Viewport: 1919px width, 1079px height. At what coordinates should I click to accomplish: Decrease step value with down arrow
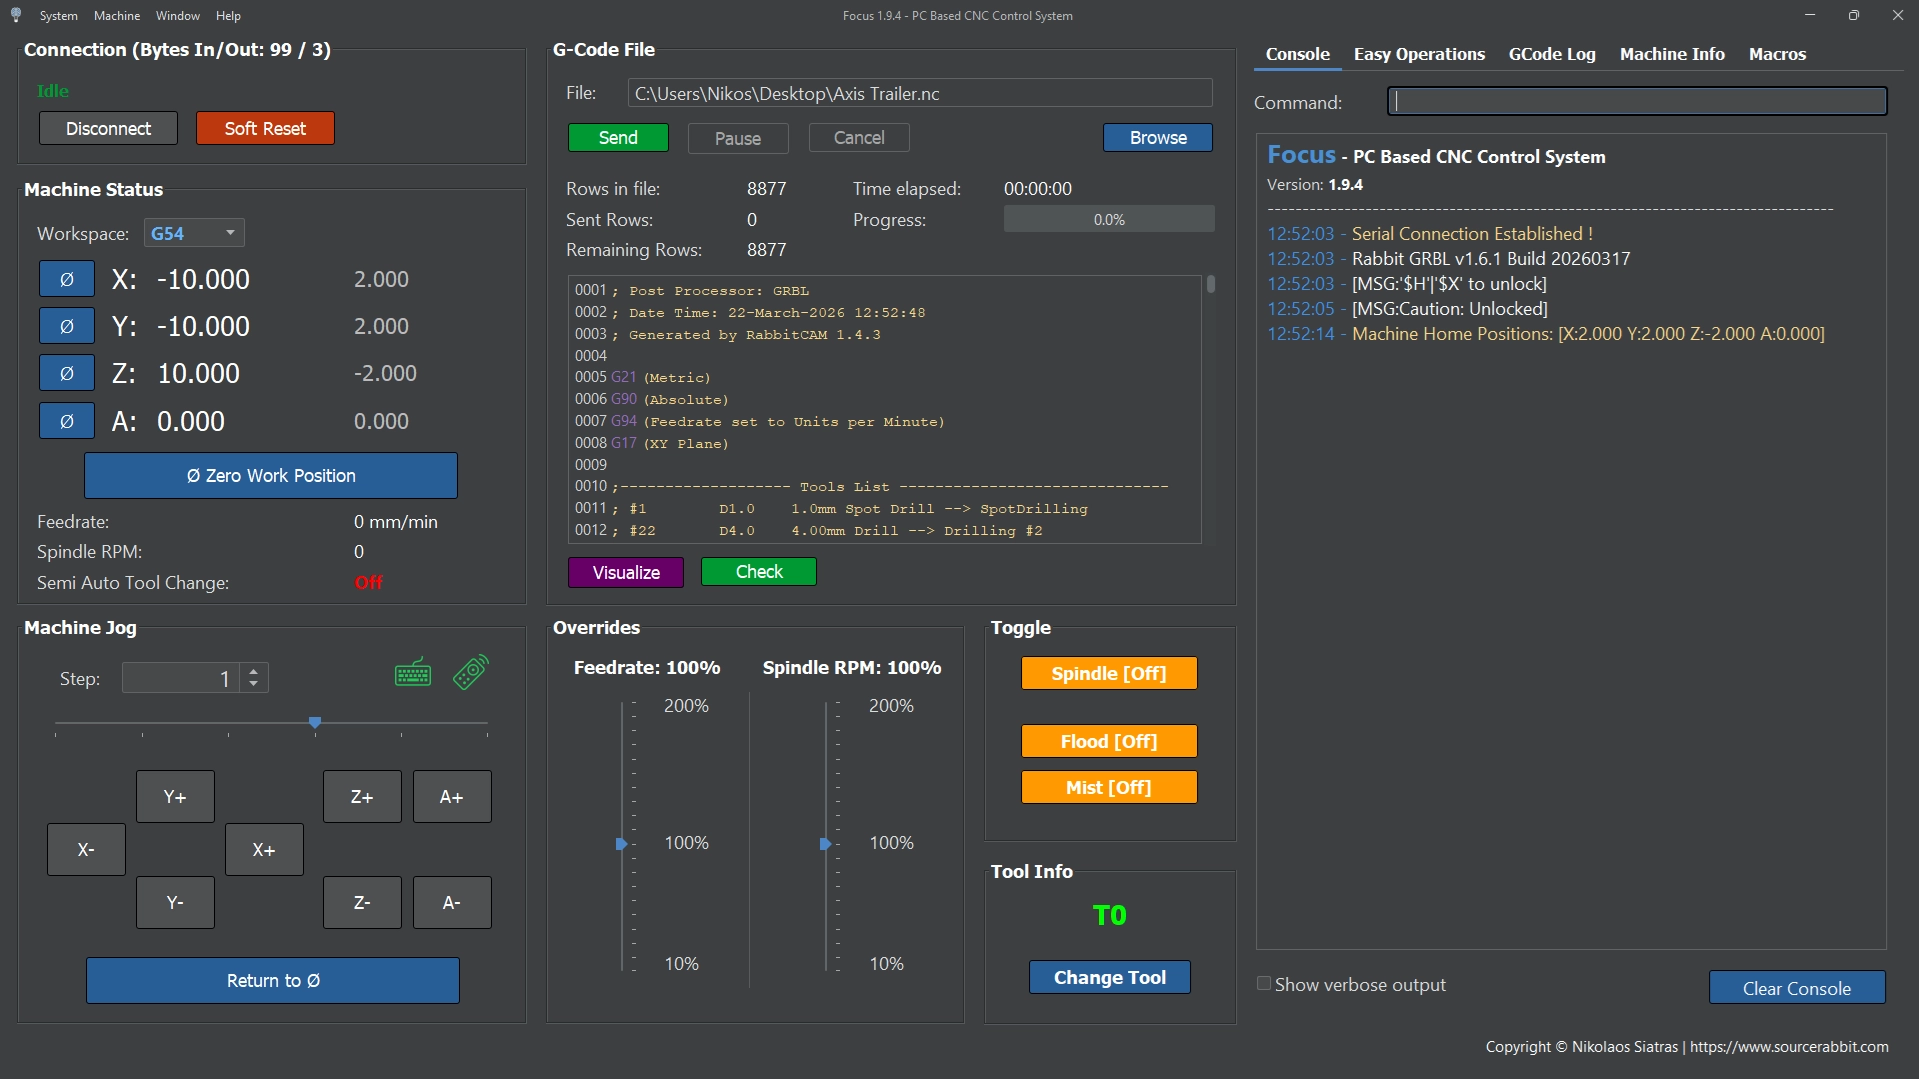254,685
